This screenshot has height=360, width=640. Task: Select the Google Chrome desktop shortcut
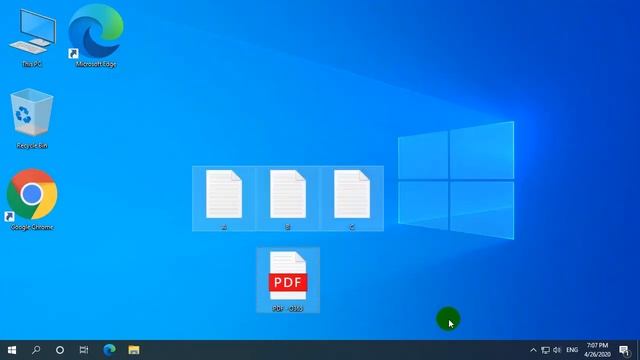pos(32,200)
